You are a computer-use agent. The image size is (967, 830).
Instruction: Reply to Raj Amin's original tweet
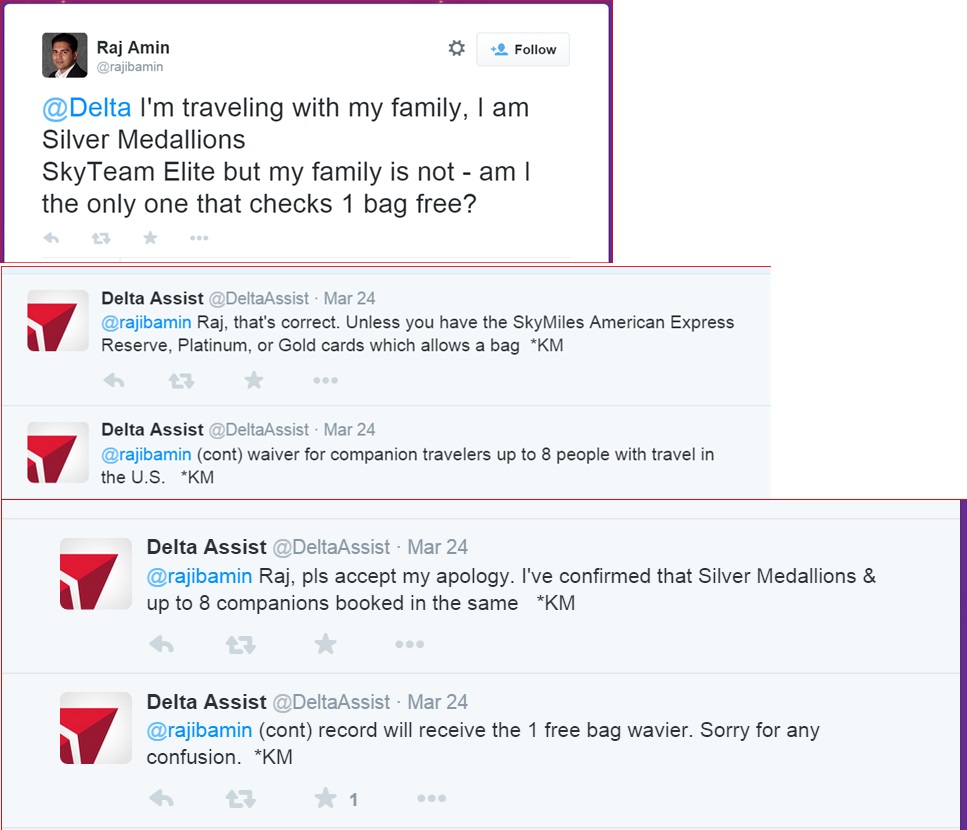[51, 238]
